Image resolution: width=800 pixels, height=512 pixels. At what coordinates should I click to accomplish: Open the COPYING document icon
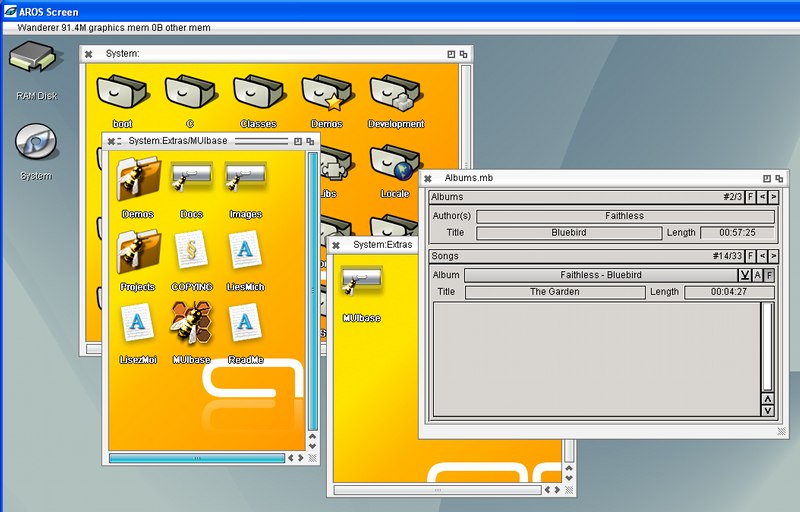(x=191, y=250)
